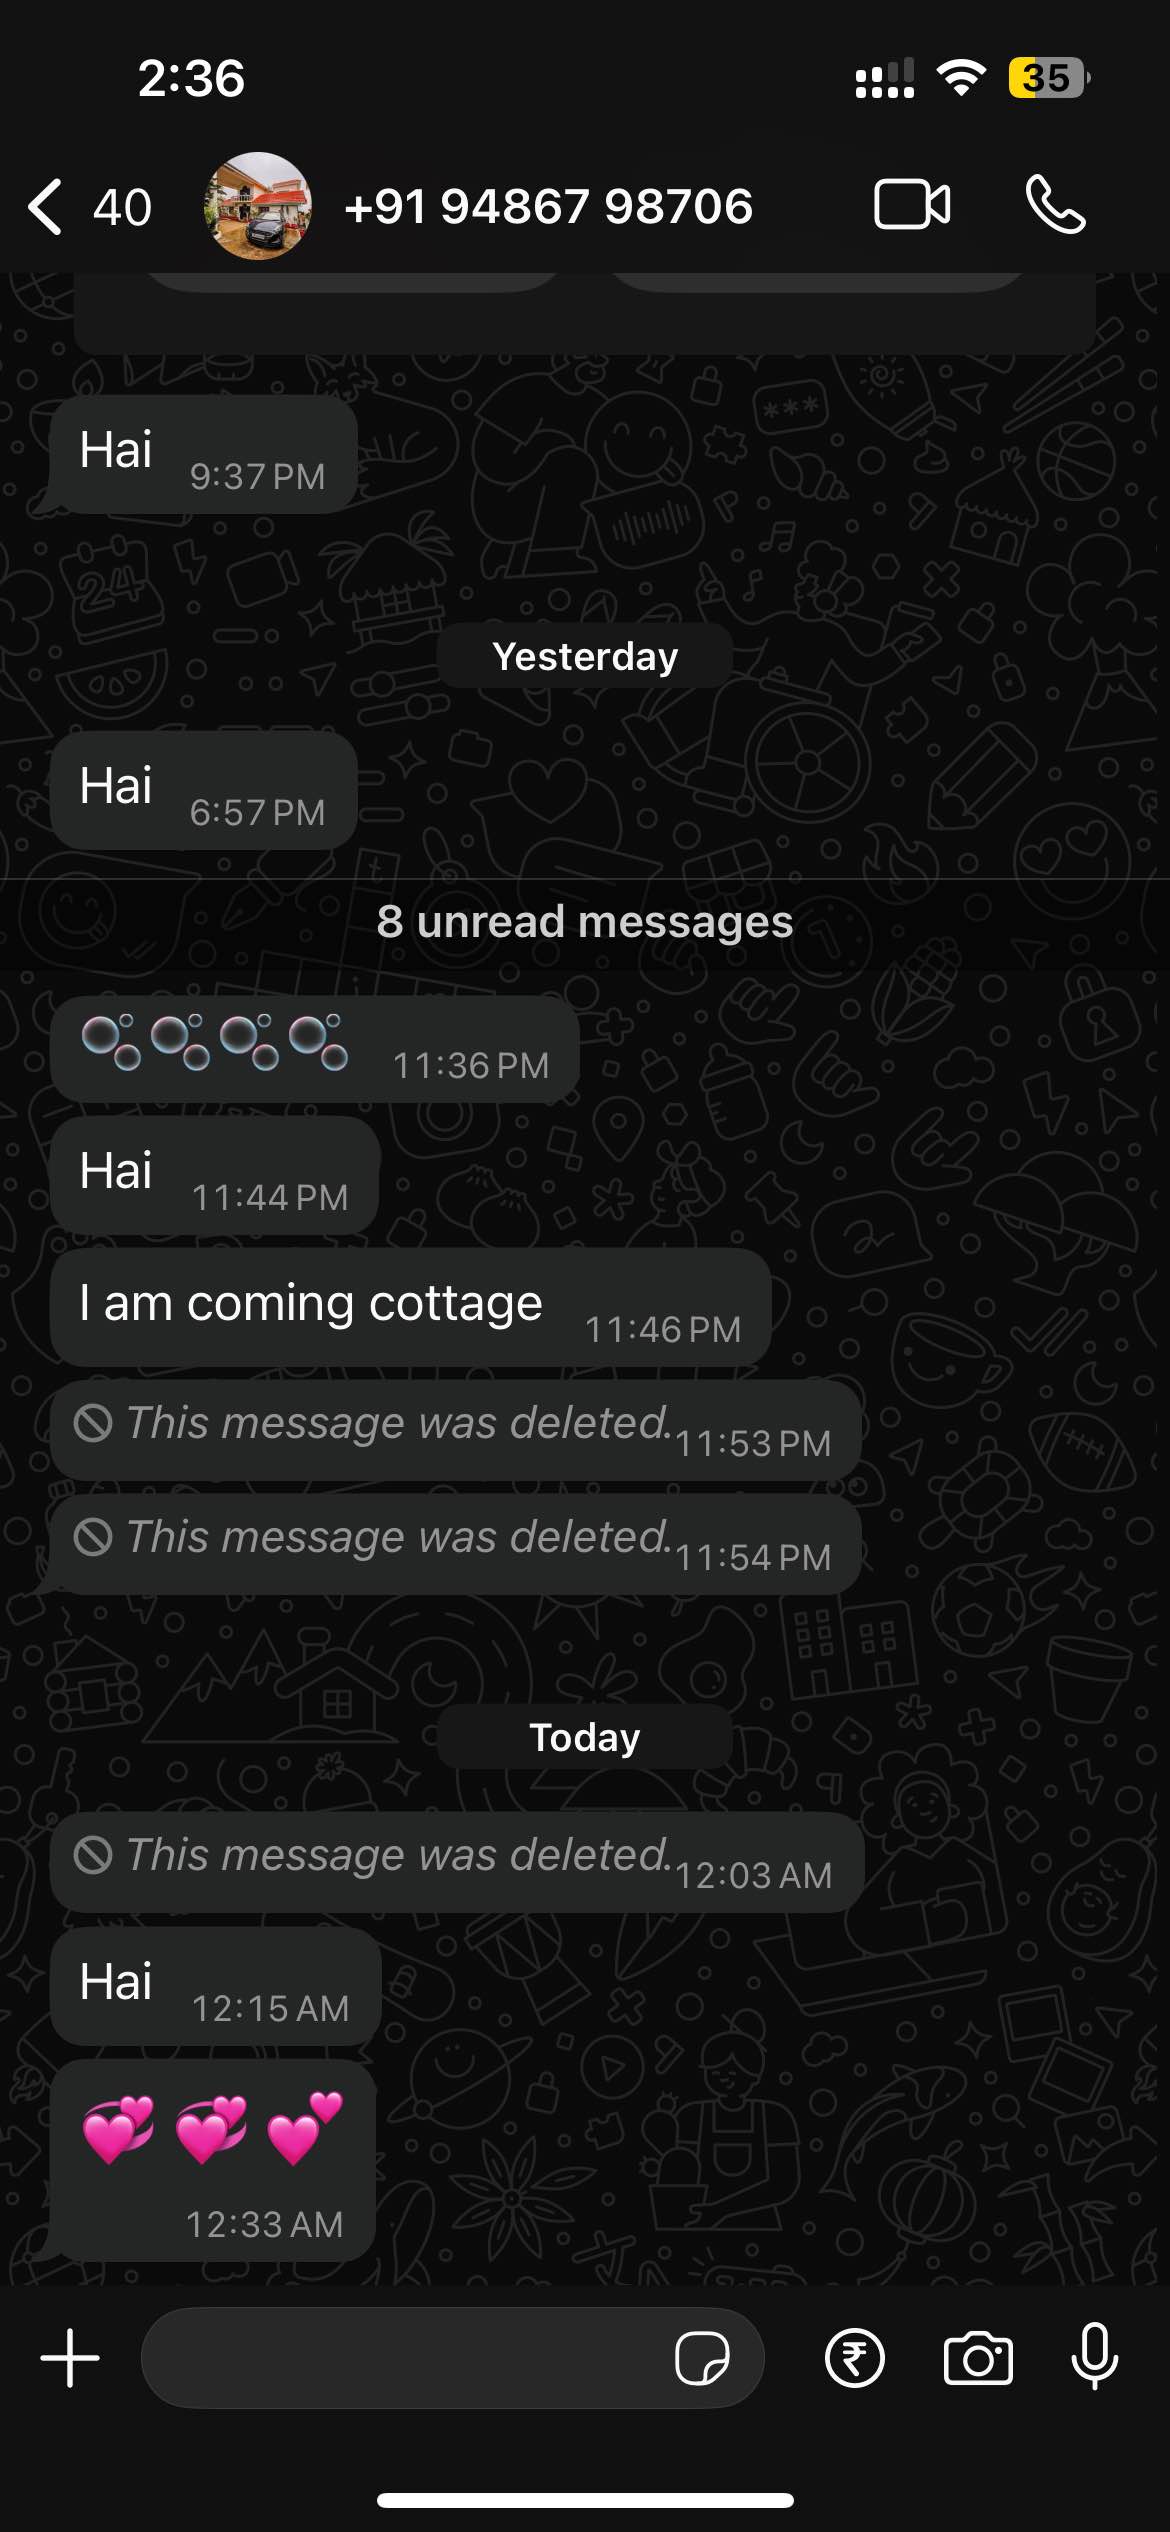The width and height of the screenshot is (1170, 2532).
Task: Open contact profile picture thumbnail
Action: (x=258, y=206)
